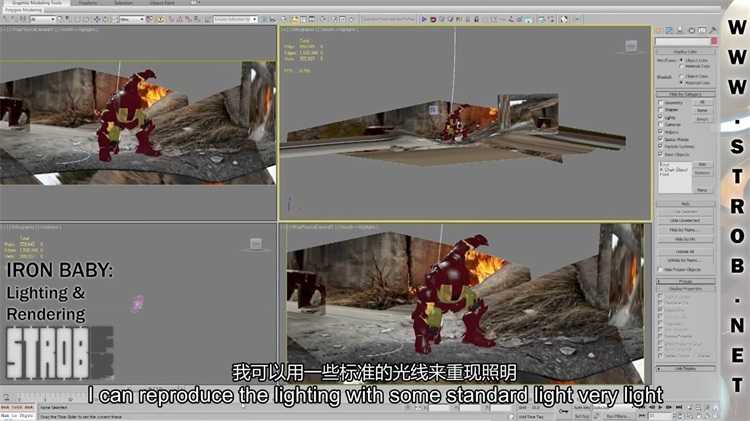This screenshot has width=750, height=421.
Task: Toggle the Helpers hide category checkbox
Action: (x=661, y=132)
